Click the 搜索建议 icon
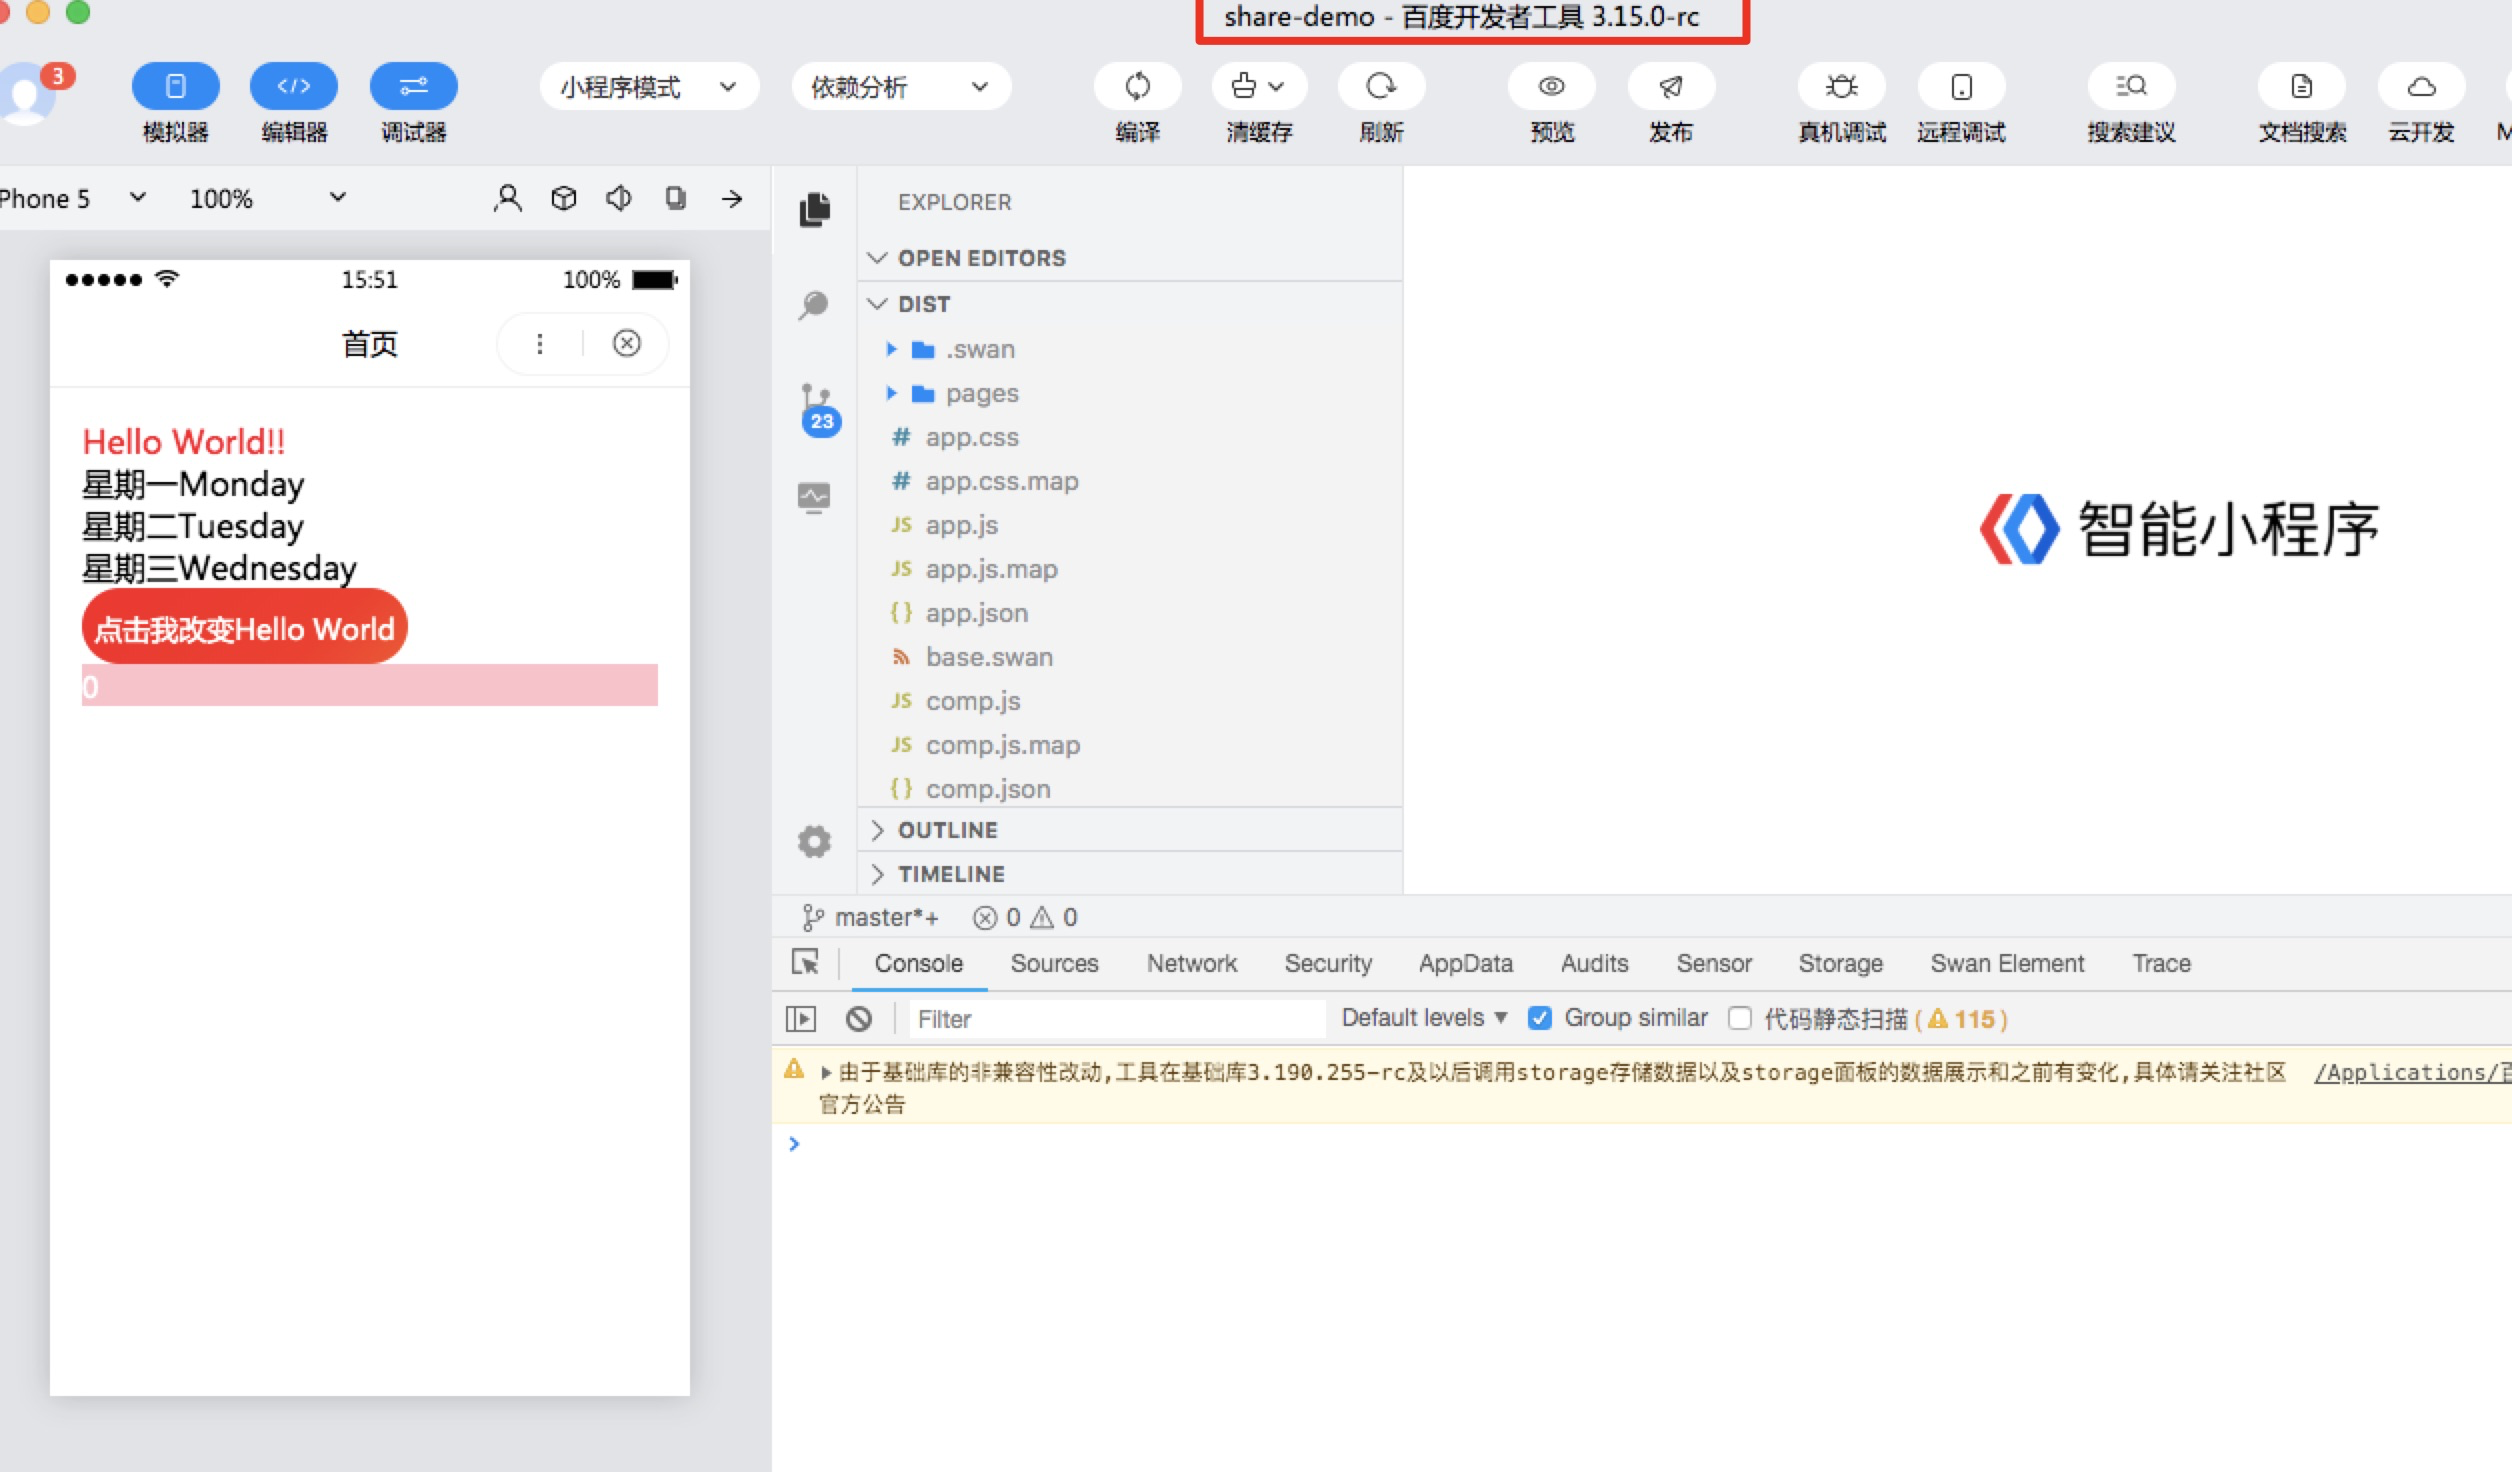The width and height of the screenshot is (2512, 1472). pos(2131,86)
